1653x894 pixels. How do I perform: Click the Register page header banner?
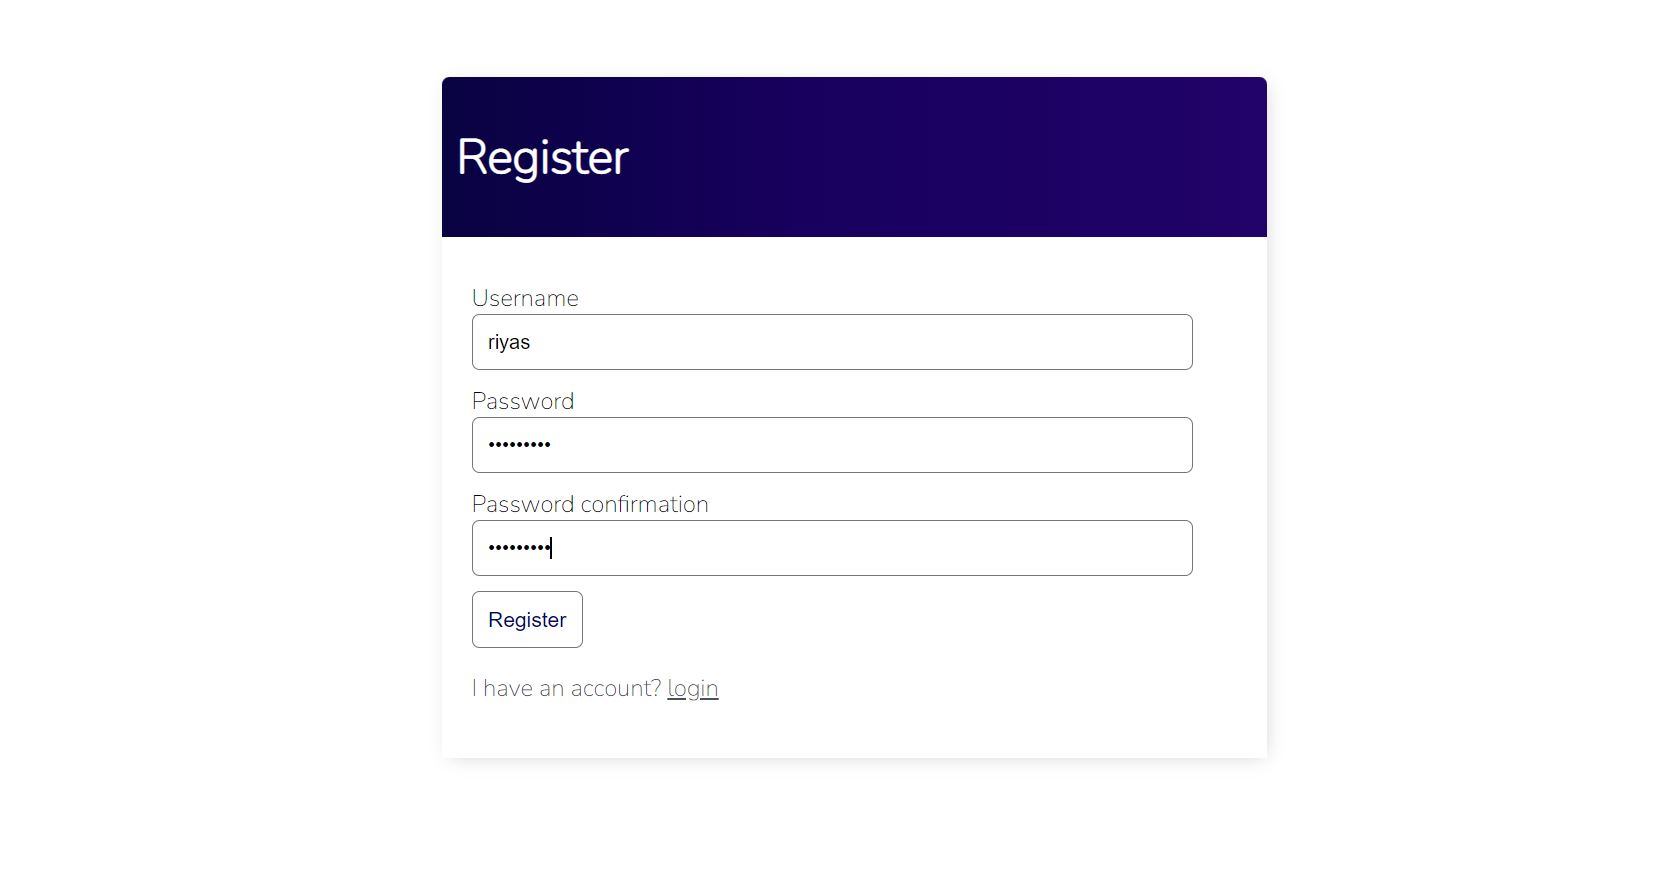853,157
